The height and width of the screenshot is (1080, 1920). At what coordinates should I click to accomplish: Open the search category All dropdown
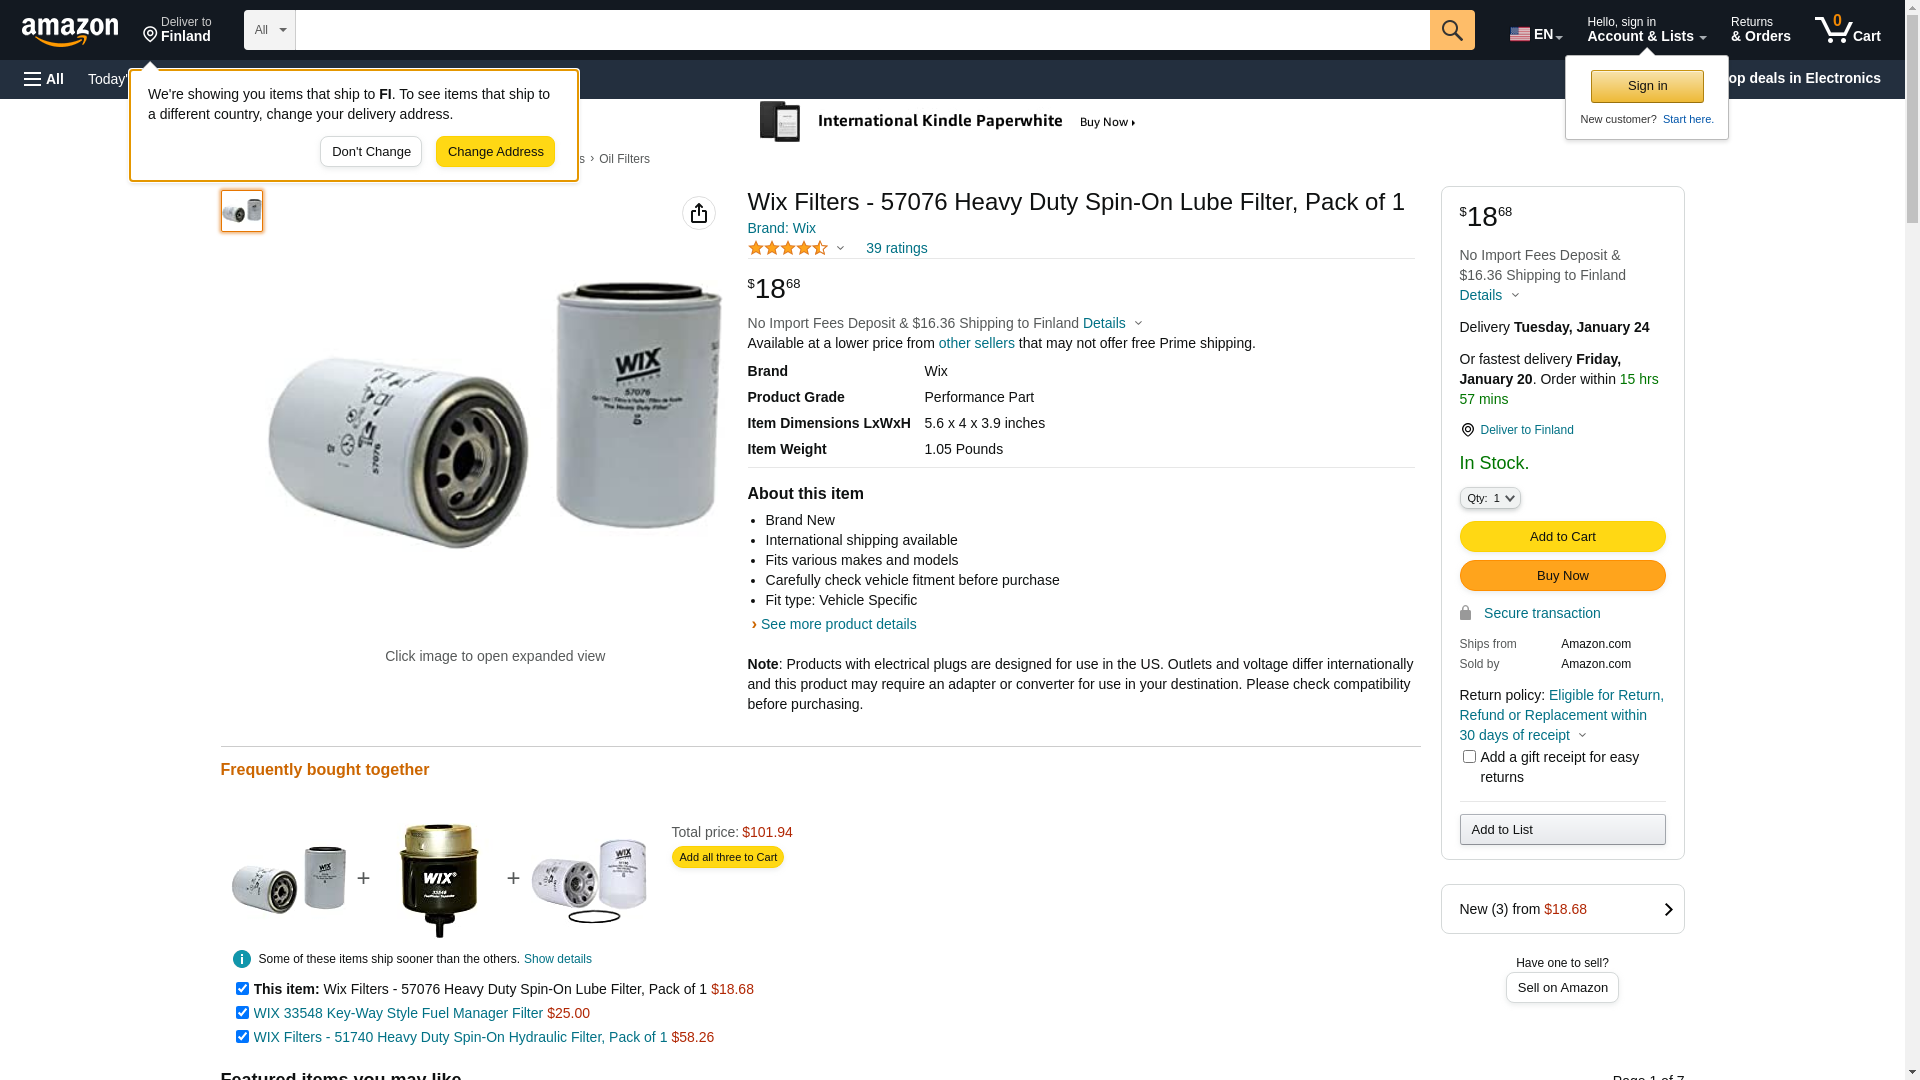pos(270,30)
